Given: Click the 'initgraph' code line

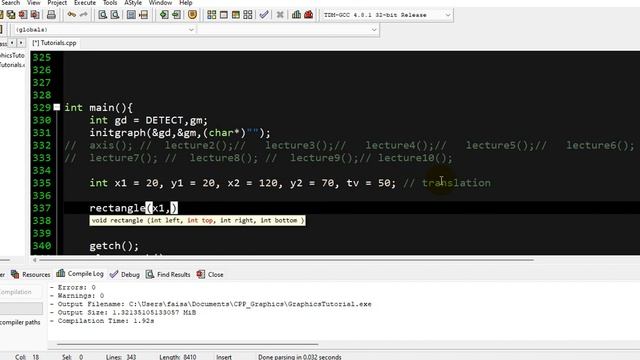Looking at the screenshot, I should (180, 133).
